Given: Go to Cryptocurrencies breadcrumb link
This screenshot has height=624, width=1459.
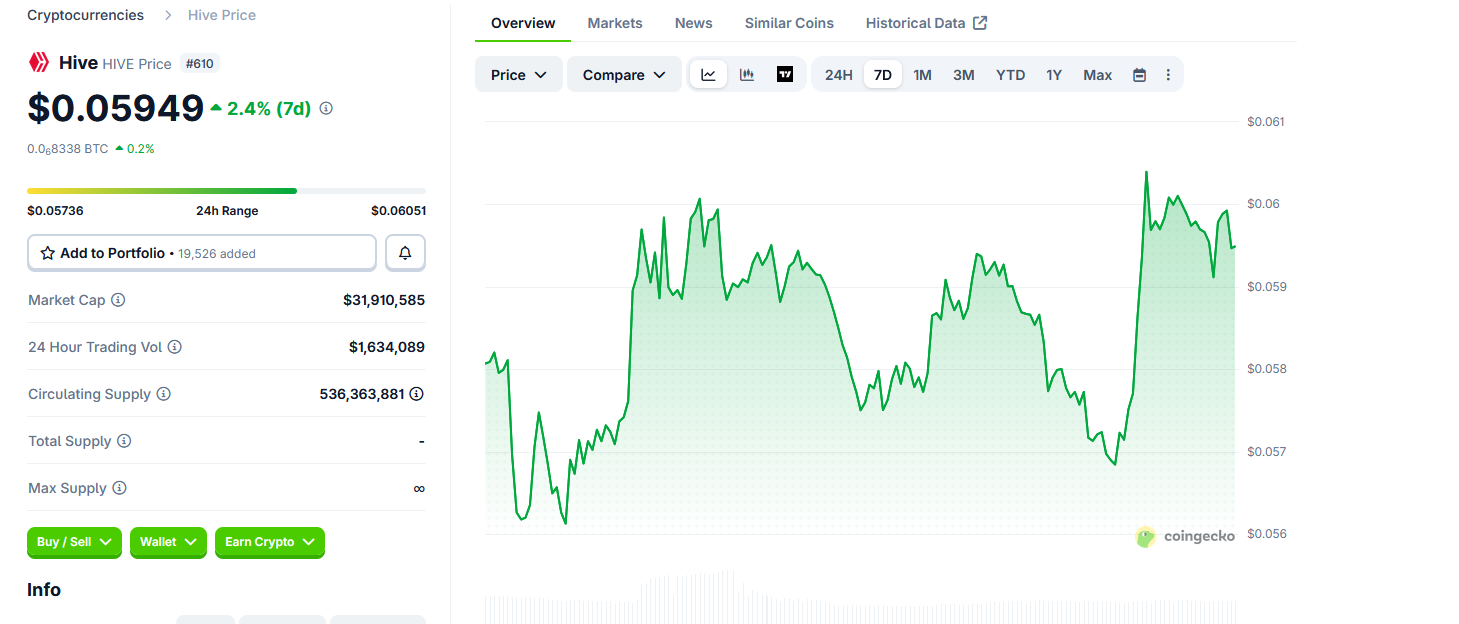Looking at the screenshot, I should (85, 15).
